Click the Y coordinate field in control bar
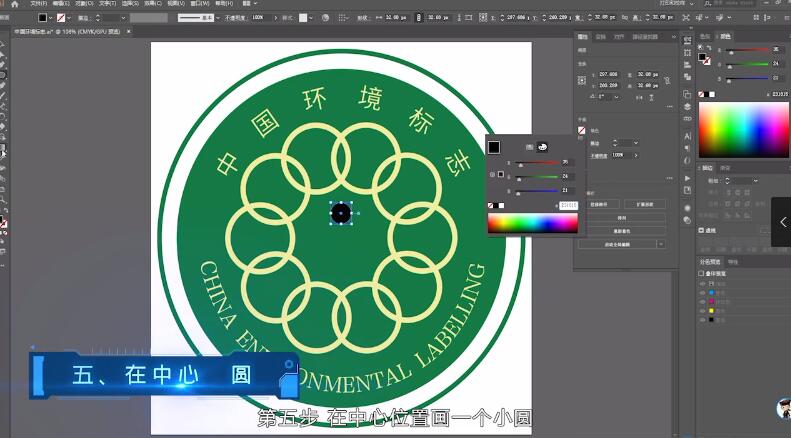 pyautogui.click(x=558, y=18)
